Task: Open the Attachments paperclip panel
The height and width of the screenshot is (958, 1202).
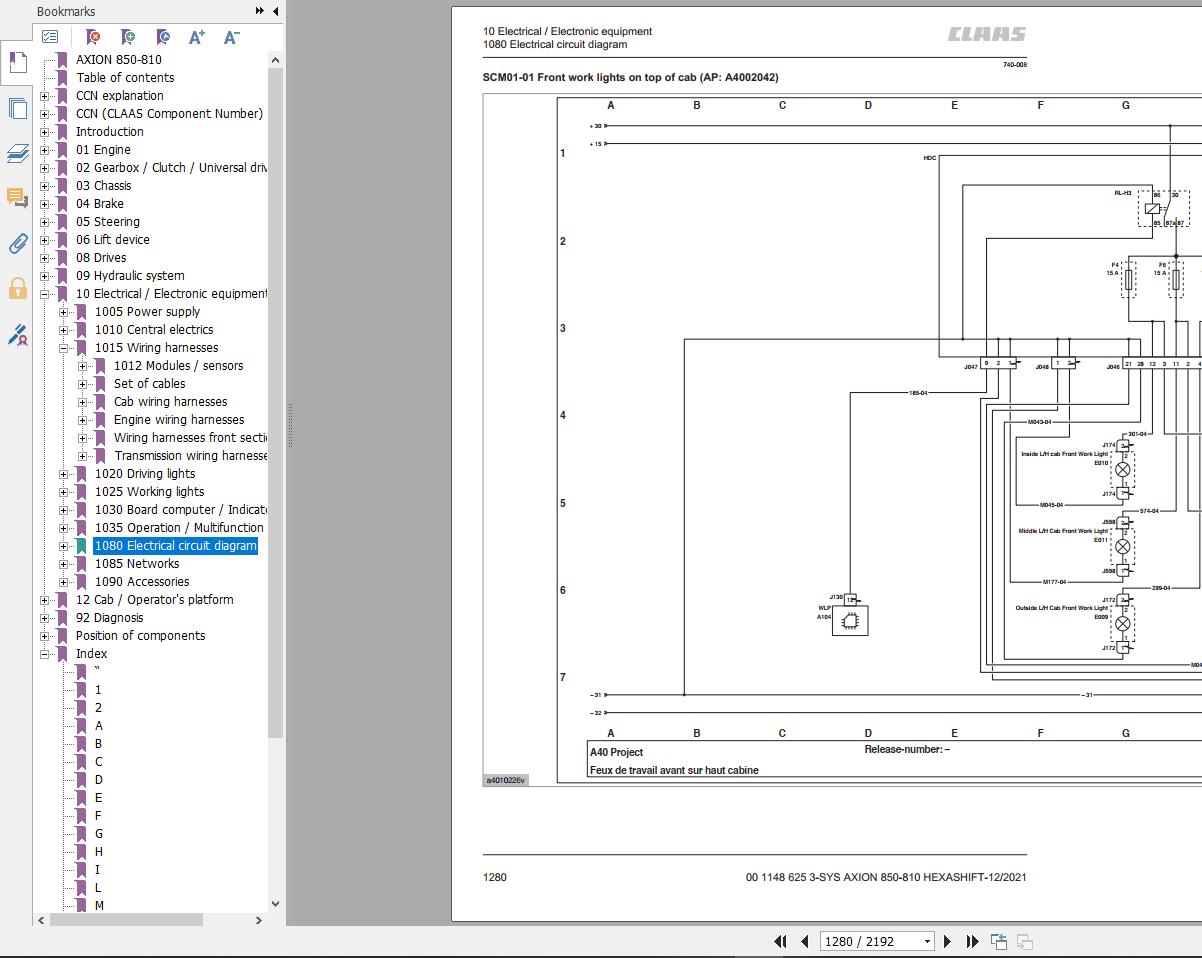Action: (x=17, y=243)
